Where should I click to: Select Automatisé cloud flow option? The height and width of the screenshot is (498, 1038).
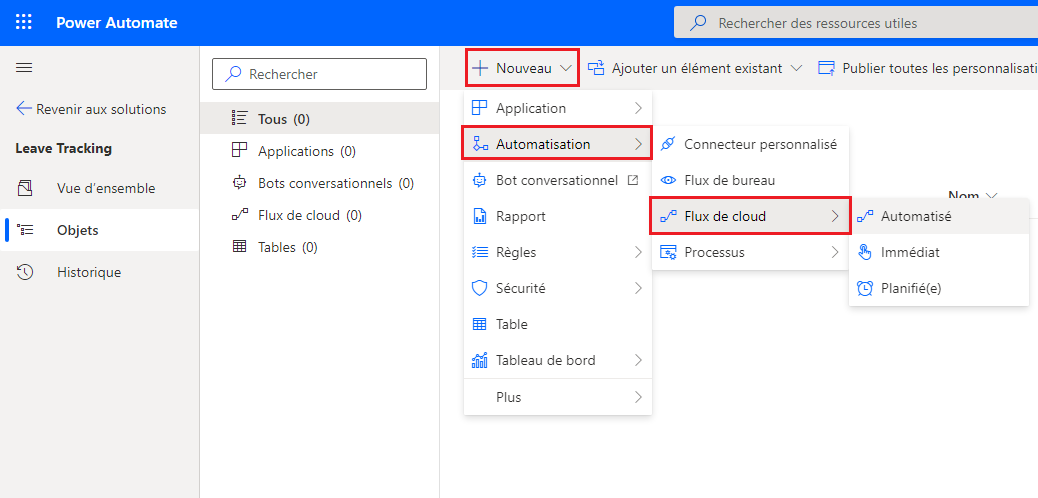[939, 216]
